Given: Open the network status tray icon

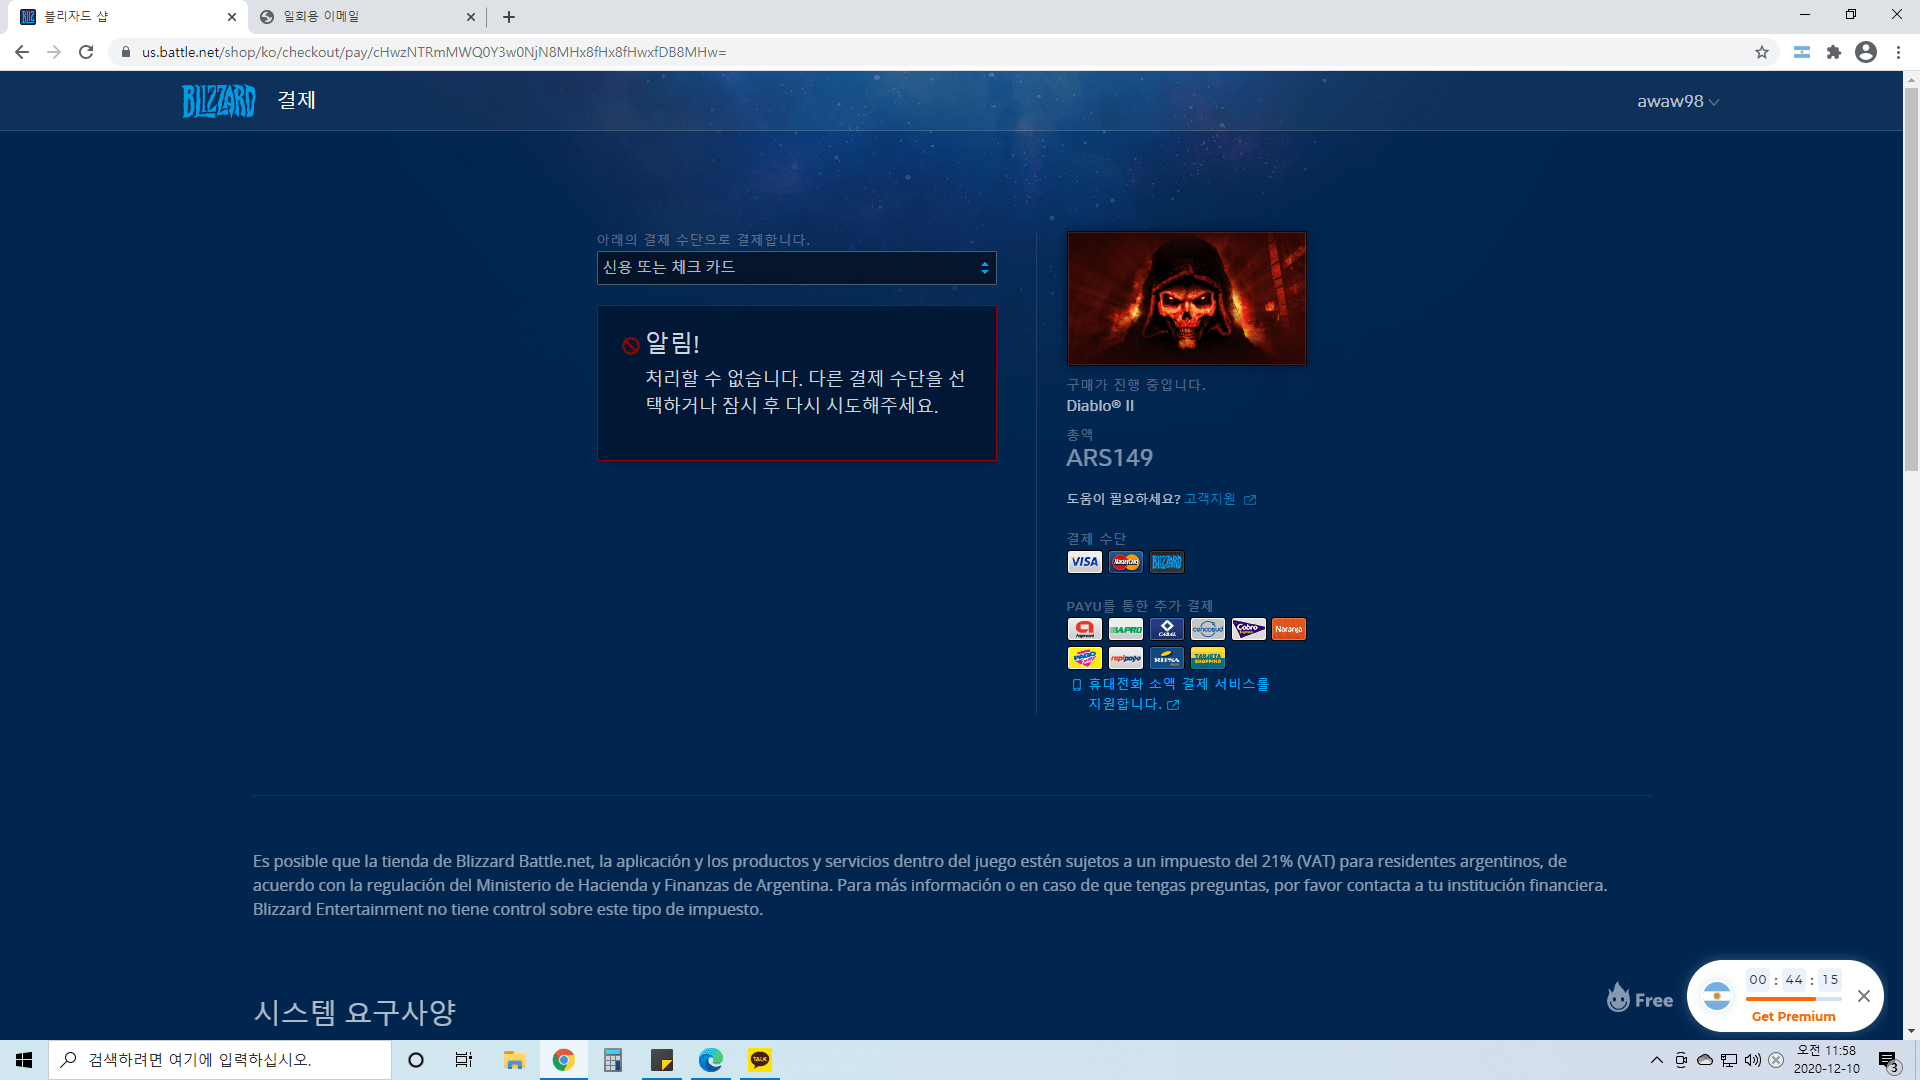Looking at the screenshot, I should point(1729,1060).
